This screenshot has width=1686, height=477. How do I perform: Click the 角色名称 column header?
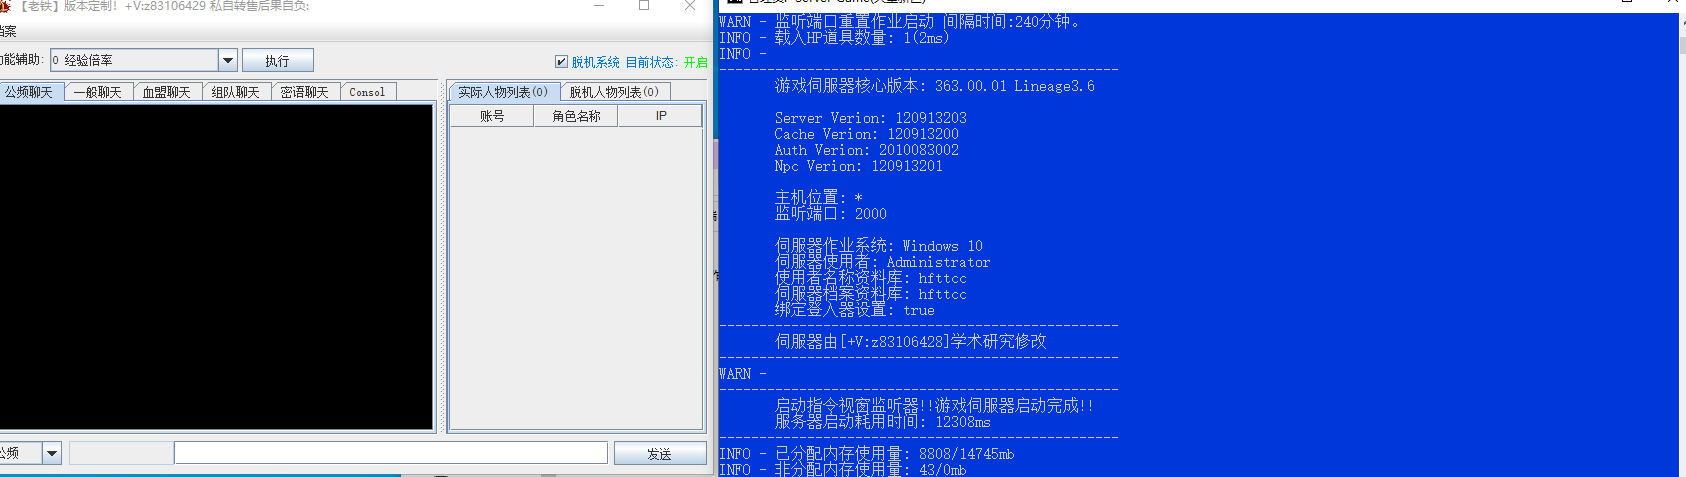click(x=576, y=116)
